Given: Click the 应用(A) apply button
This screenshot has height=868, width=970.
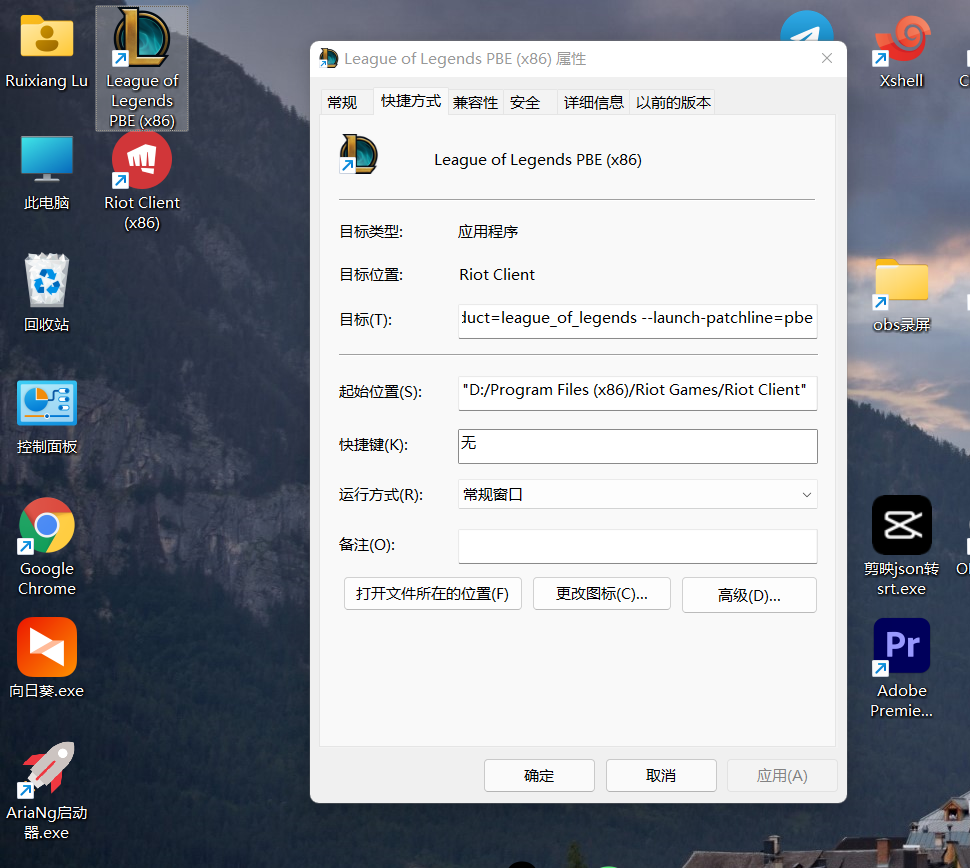Looking at the screenshot, I should click(x=782, y=776).
